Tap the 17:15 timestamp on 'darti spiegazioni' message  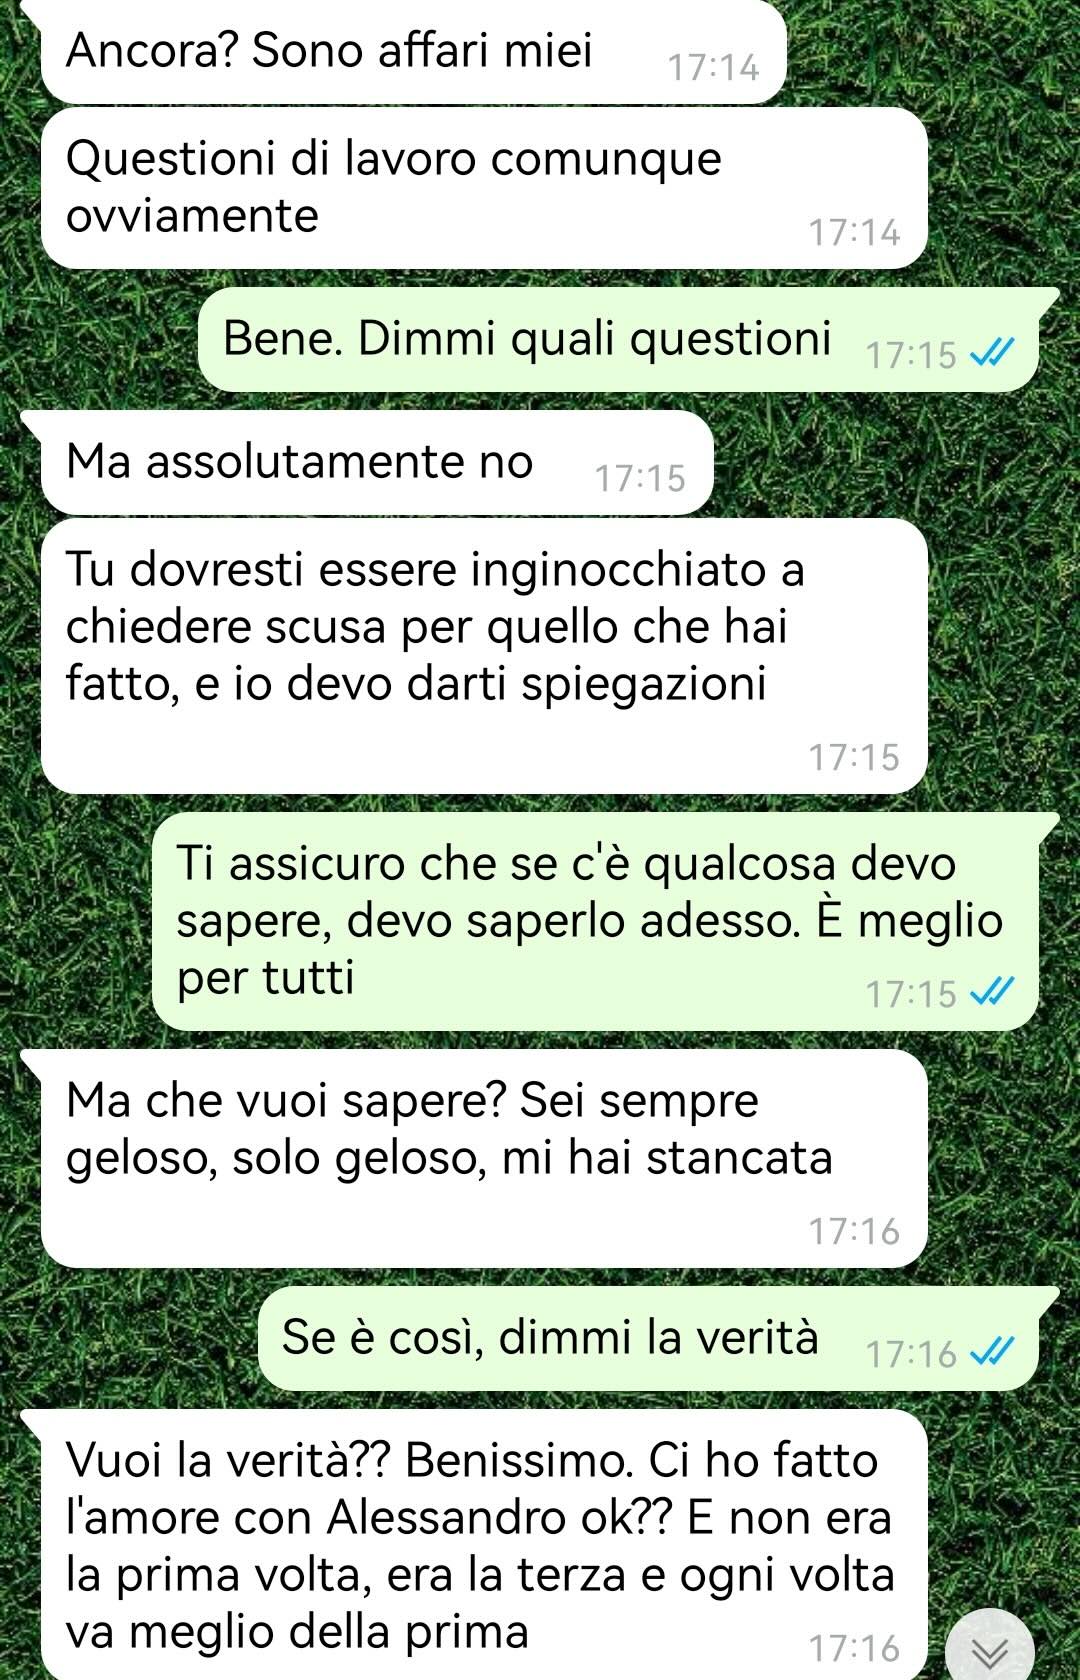(x=854, y=758)
